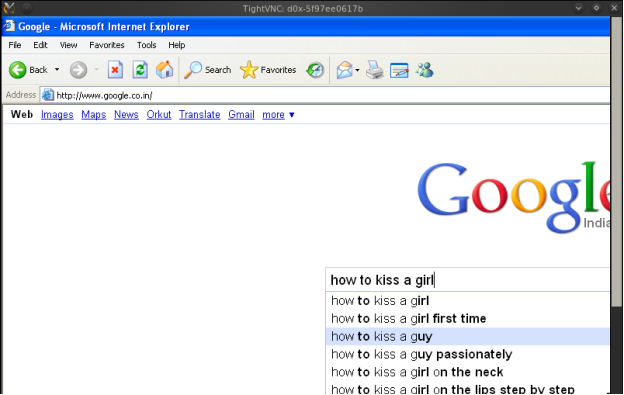Choose suggestion 'how to kiss a girl'
624x395 pixels.
pos(468,301)
